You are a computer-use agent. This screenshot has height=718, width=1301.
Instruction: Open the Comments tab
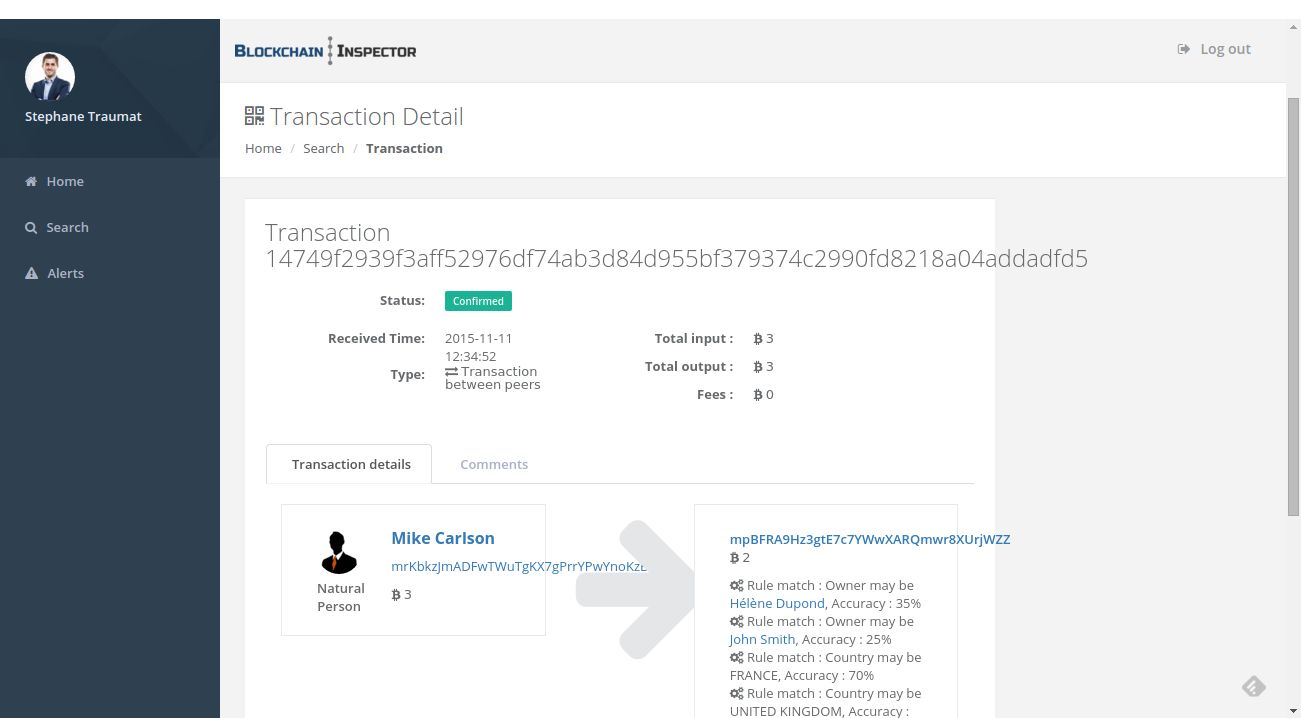click(494, 464)
